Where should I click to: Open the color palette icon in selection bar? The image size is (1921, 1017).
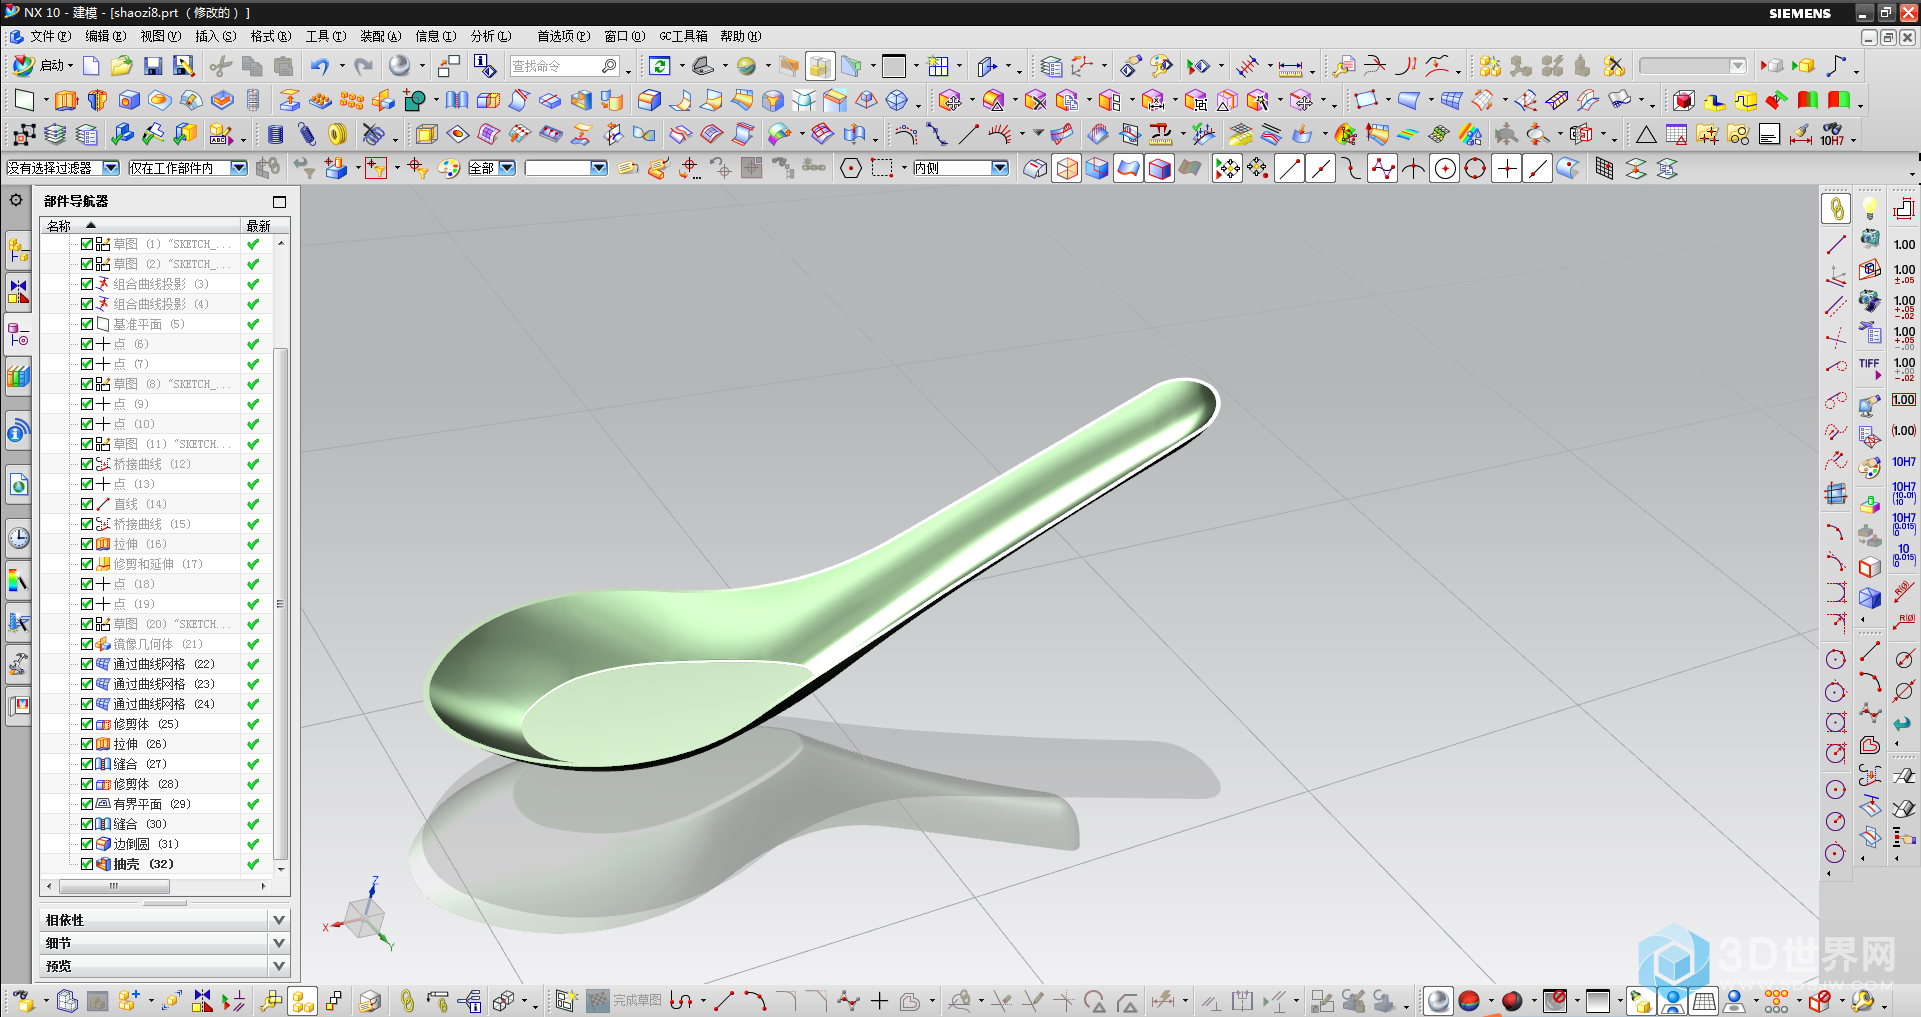point(450,168)
